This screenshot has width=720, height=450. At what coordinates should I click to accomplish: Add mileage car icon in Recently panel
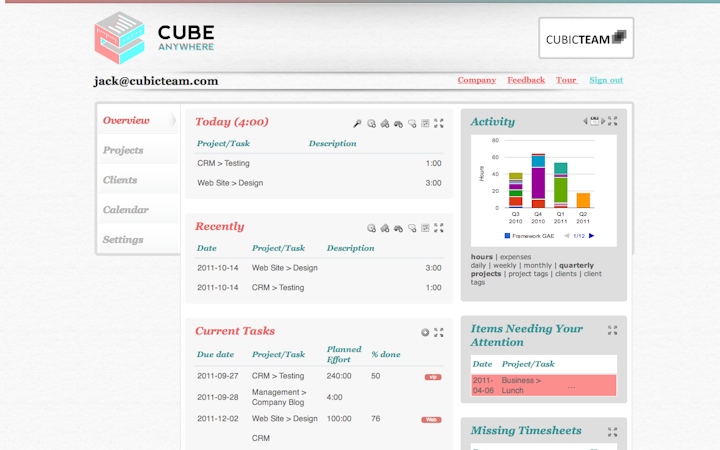(398, 228)
